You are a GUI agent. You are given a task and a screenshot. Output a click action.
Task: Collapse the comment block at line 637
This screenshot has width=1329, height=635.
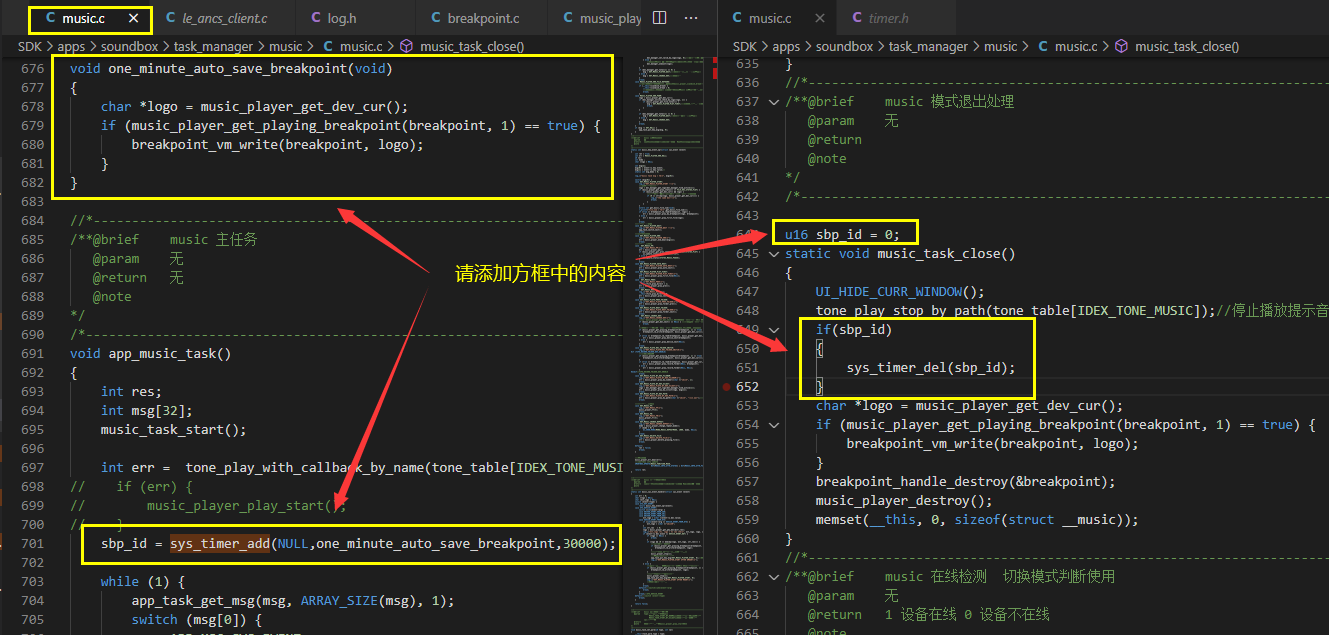point(773,101)
